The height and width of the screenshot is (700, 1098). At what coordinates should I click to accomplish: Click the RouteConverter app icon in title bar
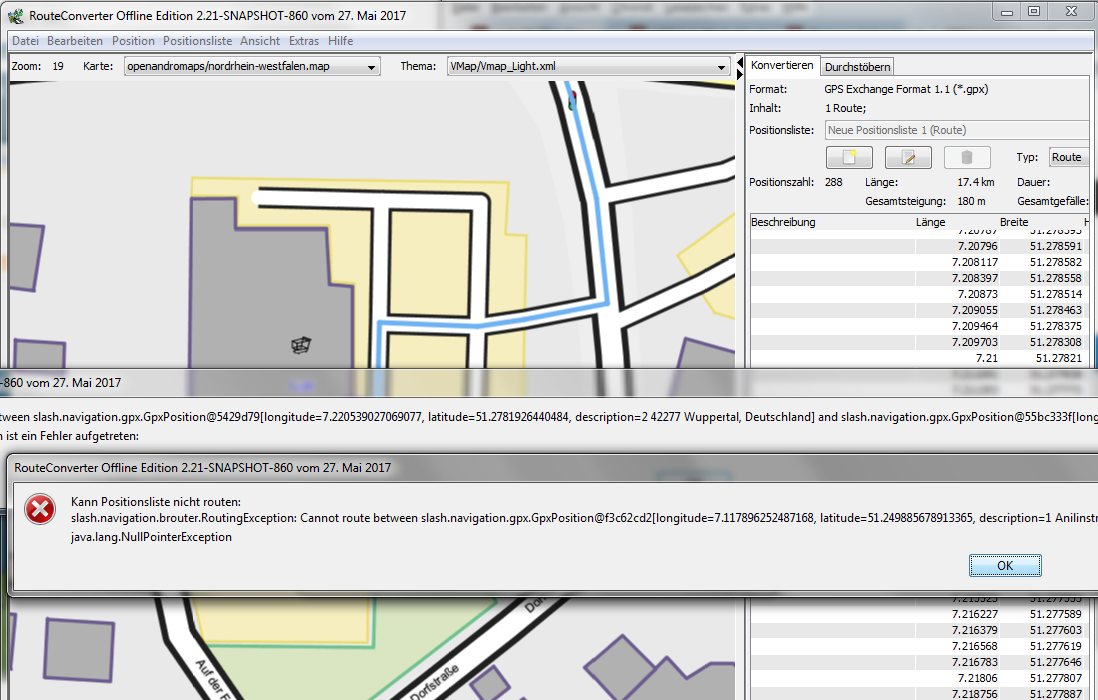tap(15, 15)
